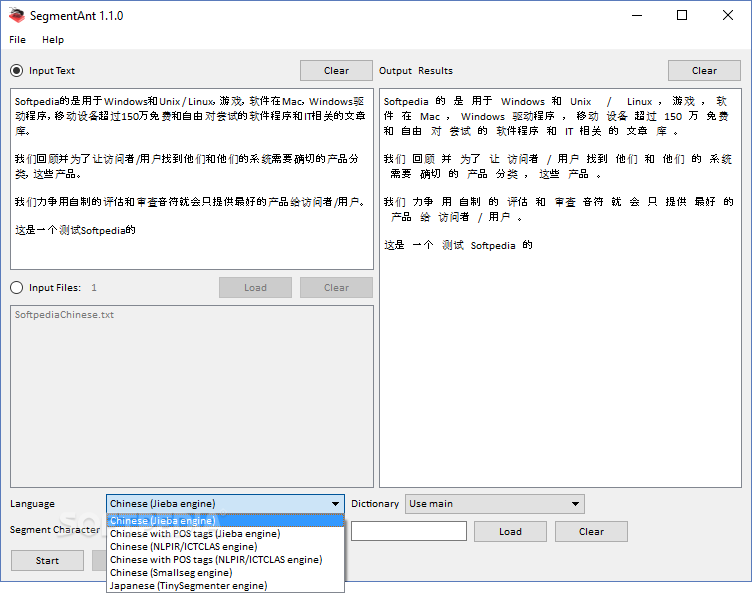Click the dictionary Load button
The width and height of the screenshot is (752, 593).
coord(510,532)
